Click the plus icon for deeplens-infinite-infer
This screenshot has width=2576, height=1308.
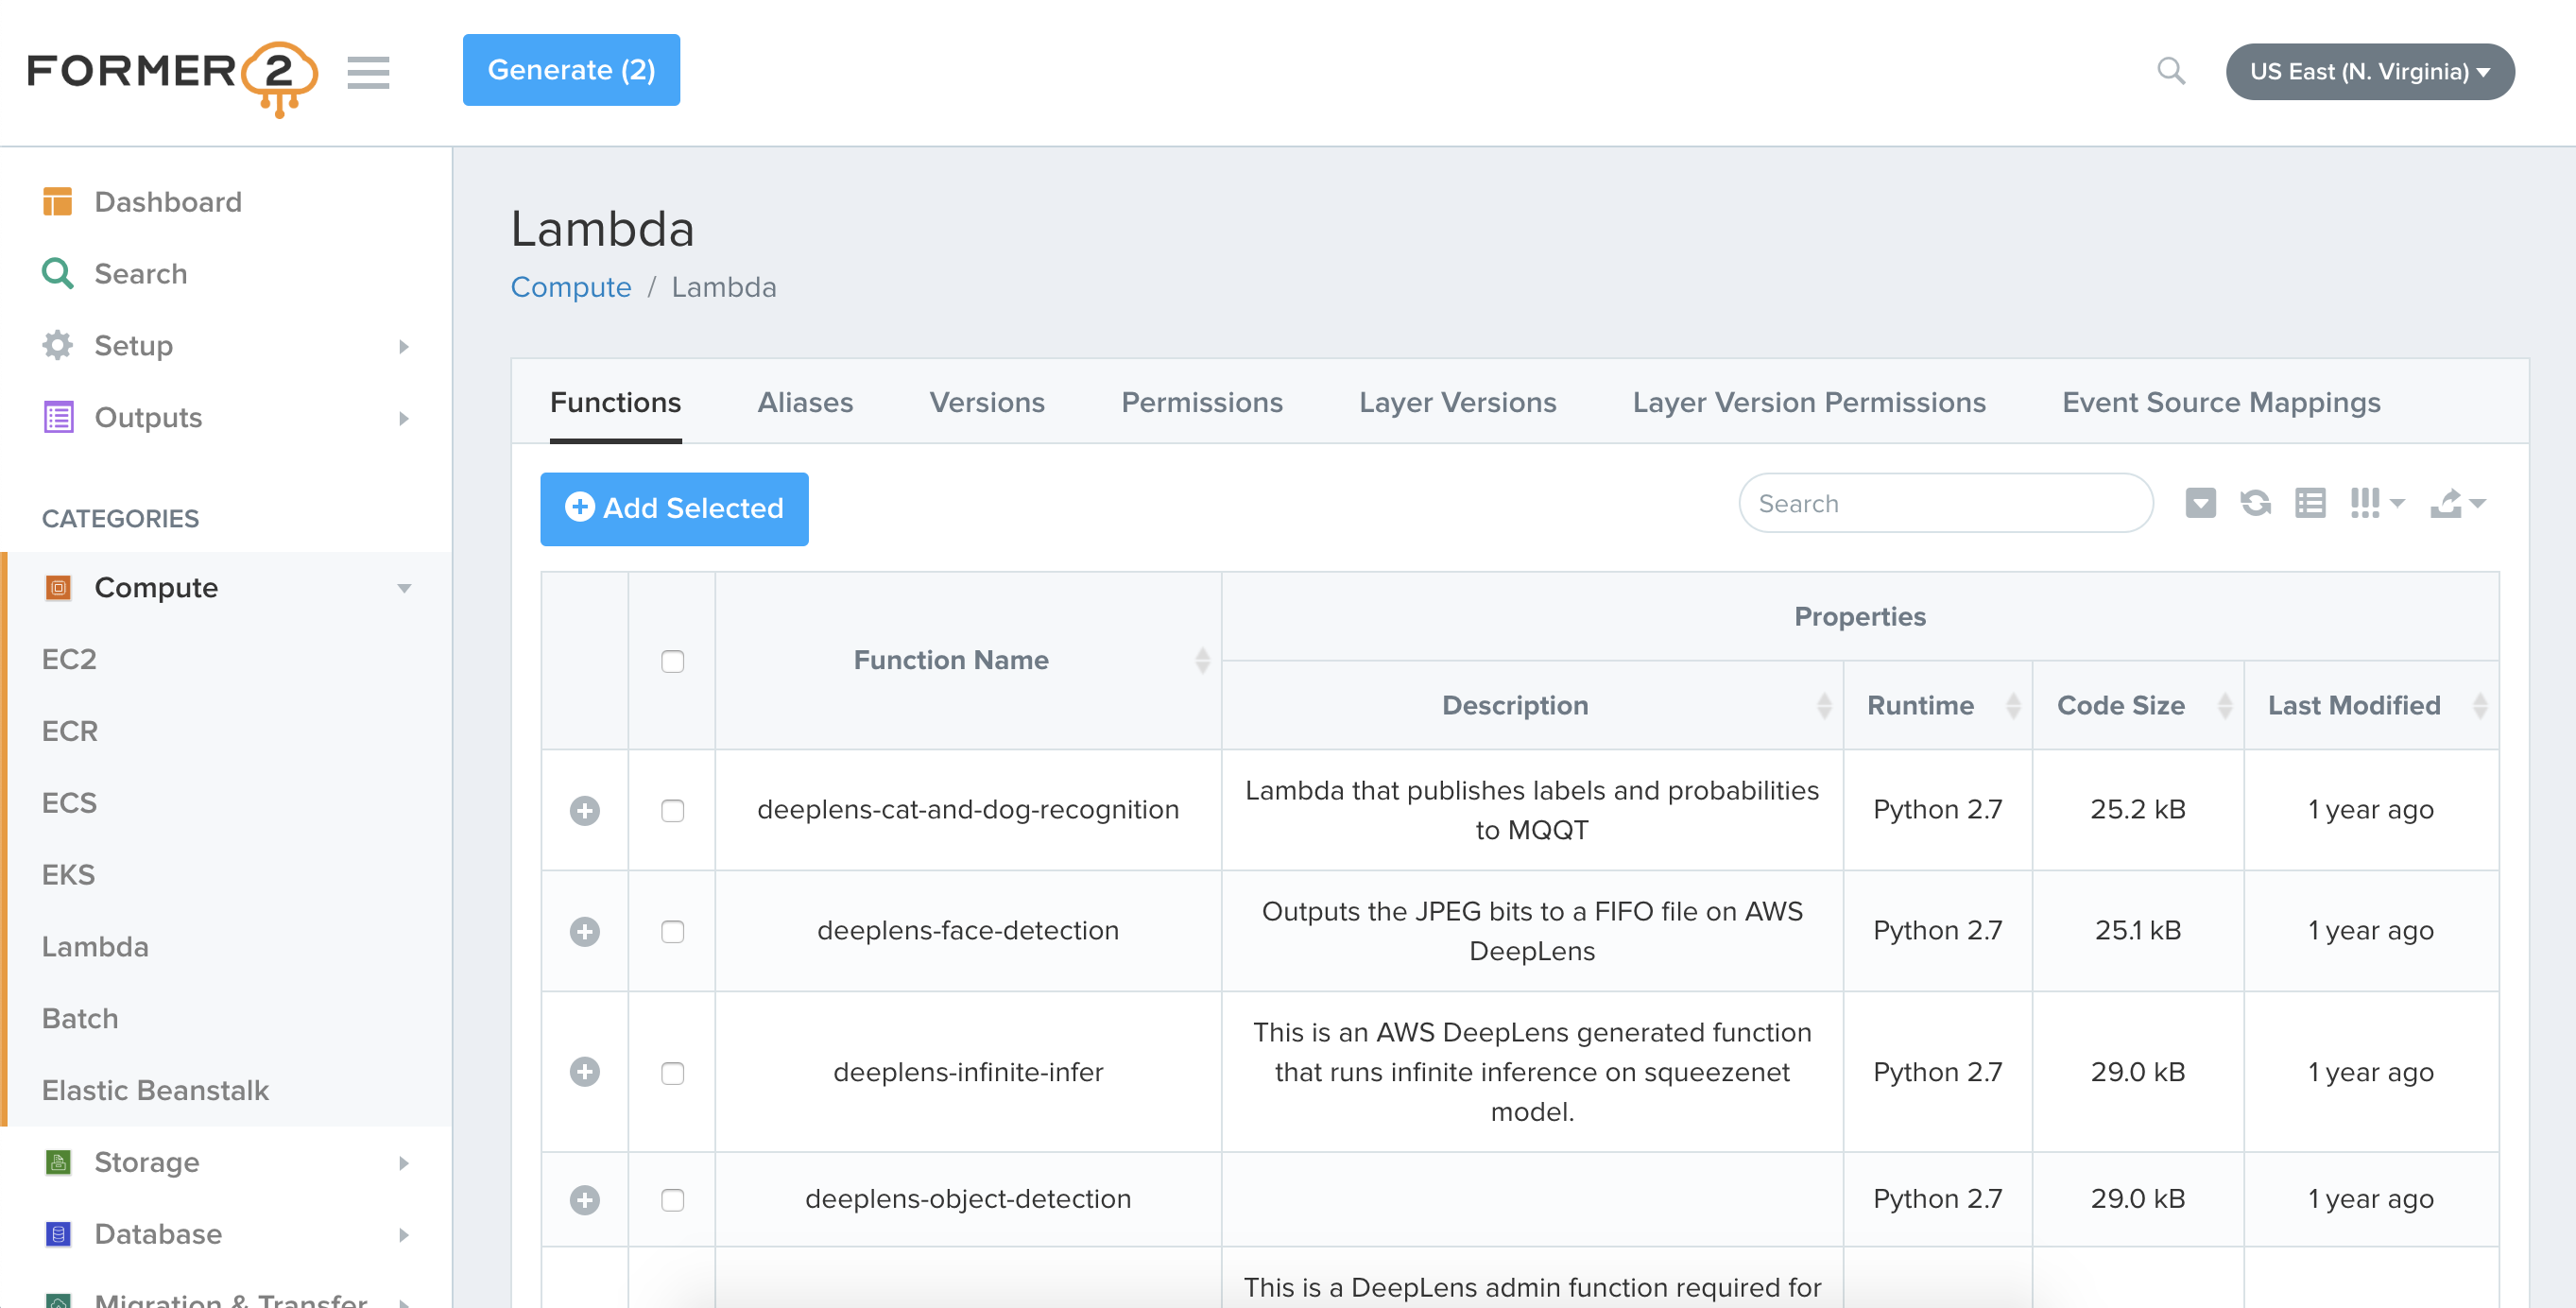pyautogui.click(x=584, y=1072)
